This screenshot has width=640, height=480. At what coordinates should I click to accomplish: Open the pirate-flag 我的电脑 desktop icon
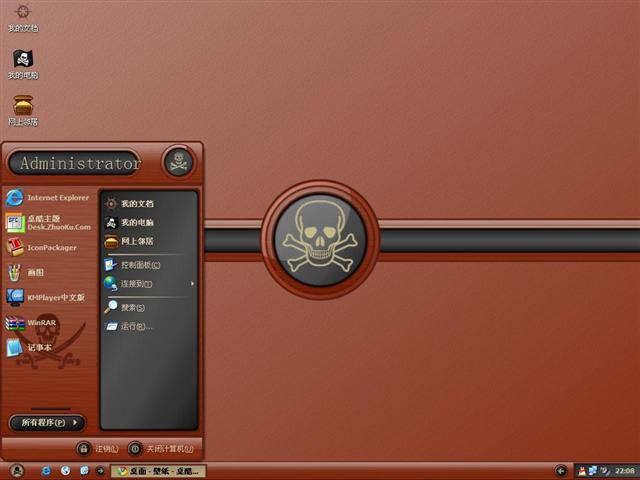coord(23,64)
